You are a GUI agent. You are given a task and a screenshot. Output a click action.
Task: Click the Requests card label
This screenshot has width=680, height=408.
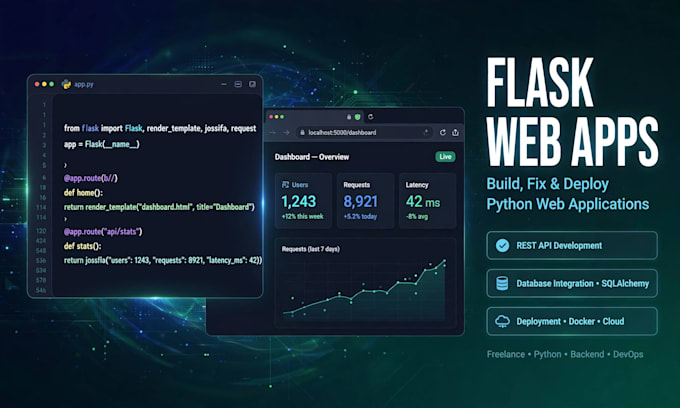[x=357, y=185]
